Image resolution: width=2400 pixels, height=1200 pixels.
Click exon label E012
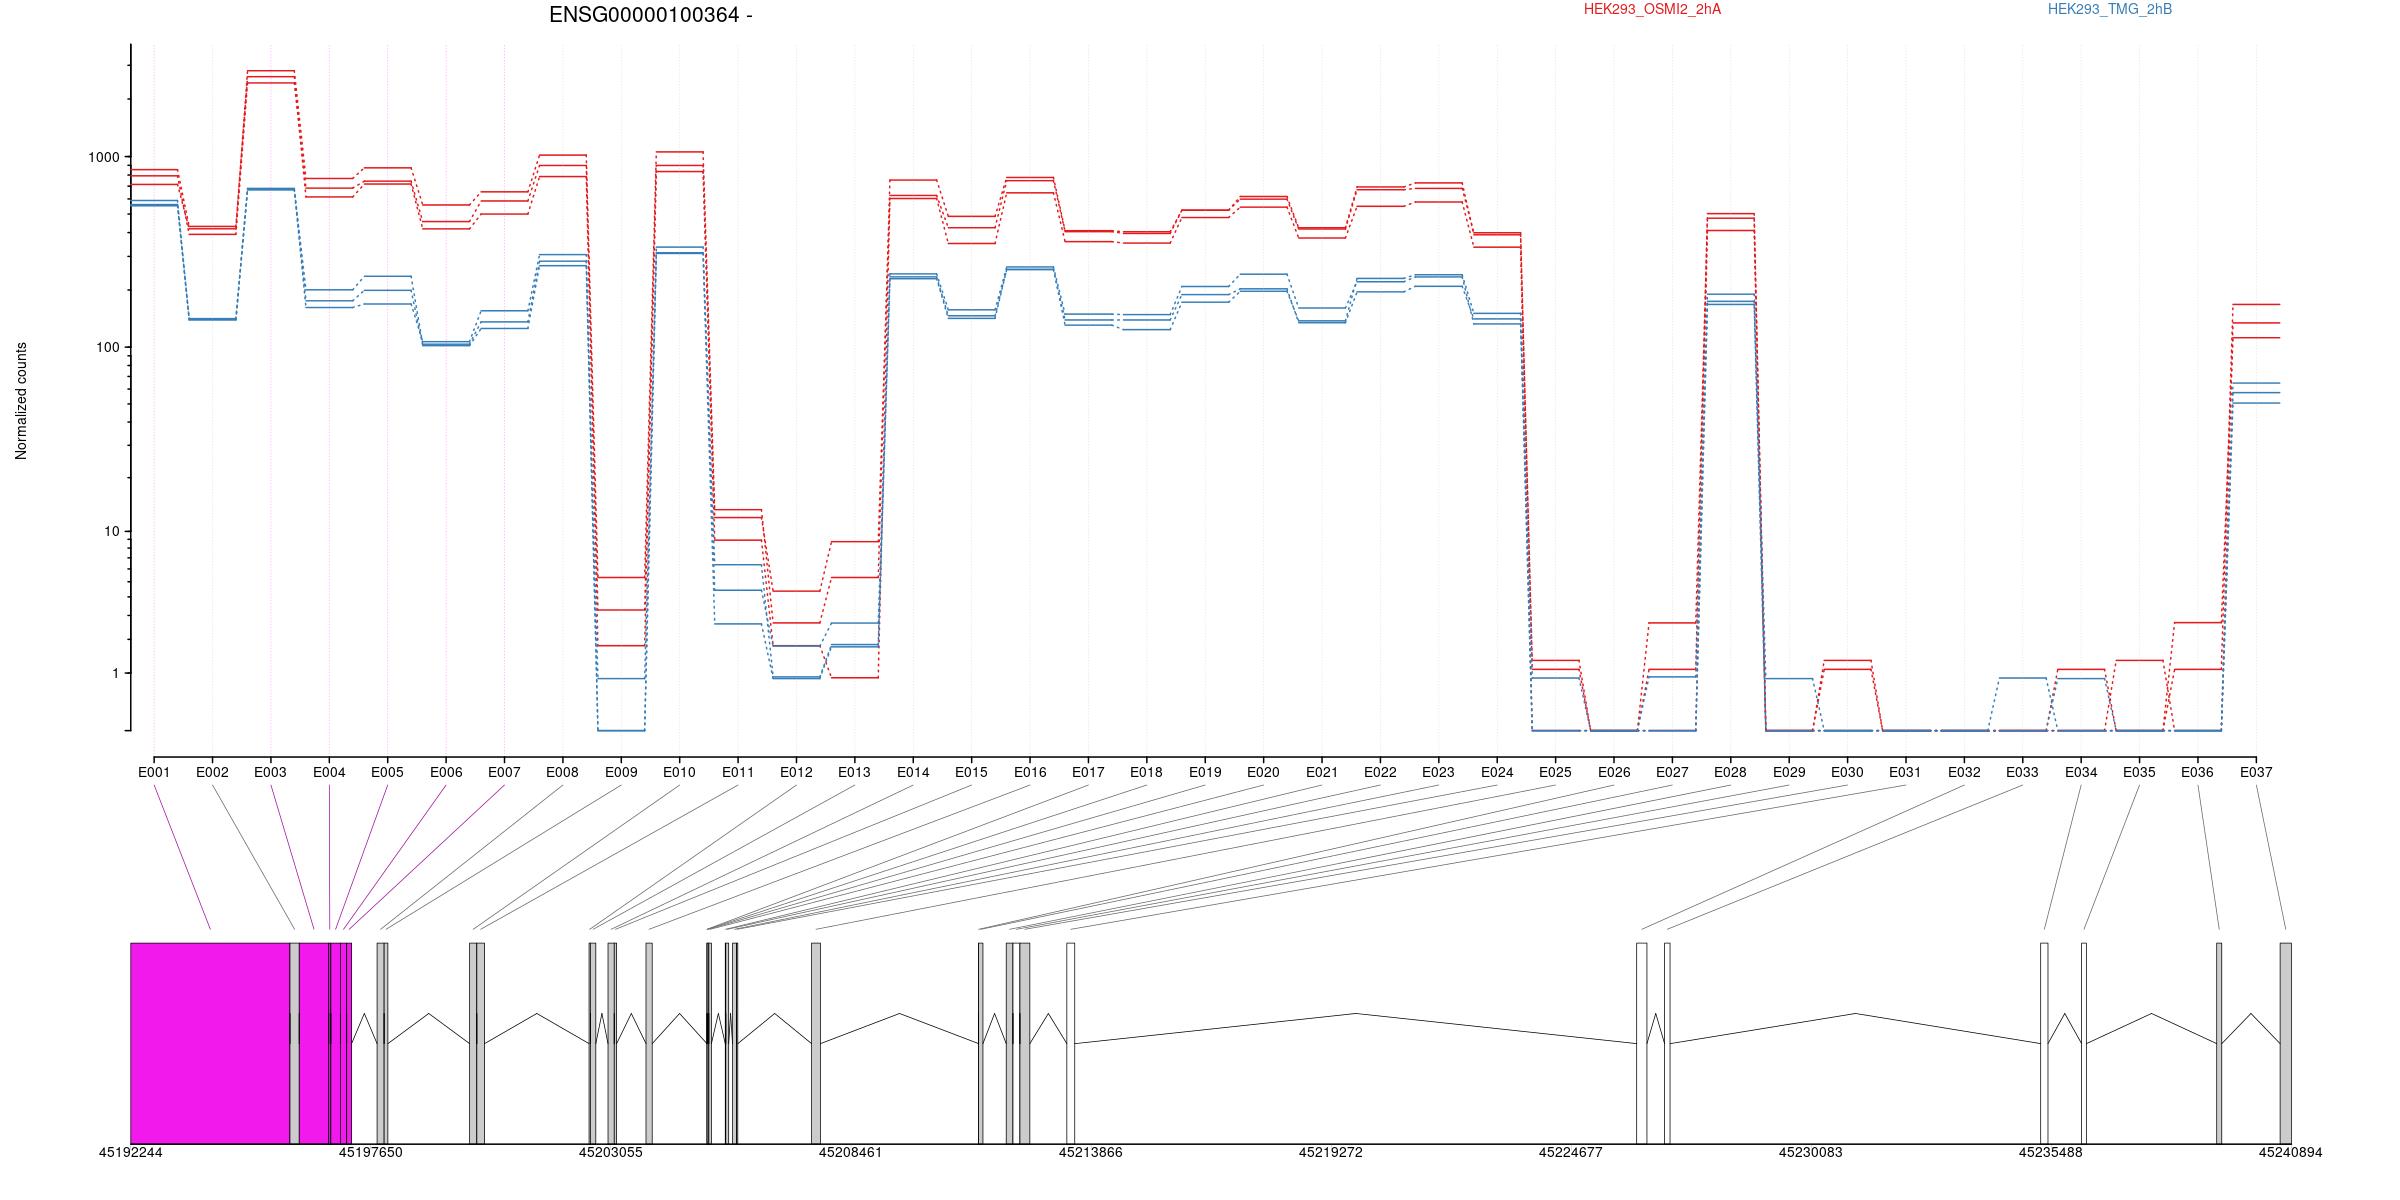[x=796, y=773]
